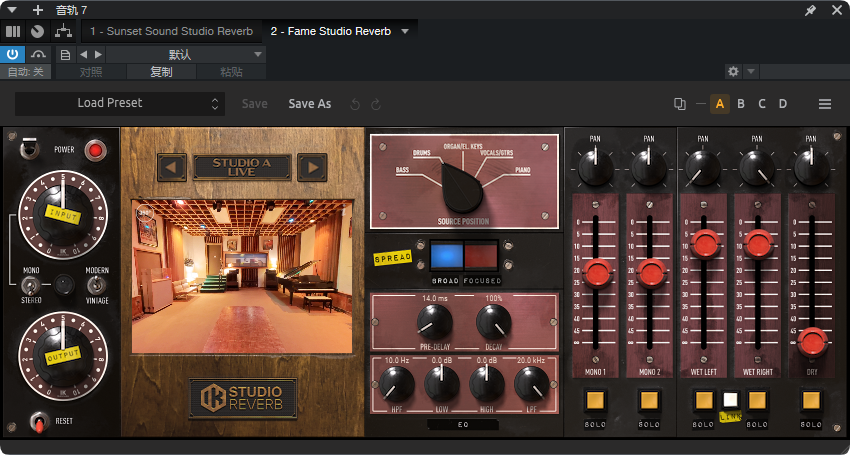Click the MONO 1 fader handle
This screenshot has width=850, height=455.
[x=597, y=273]
